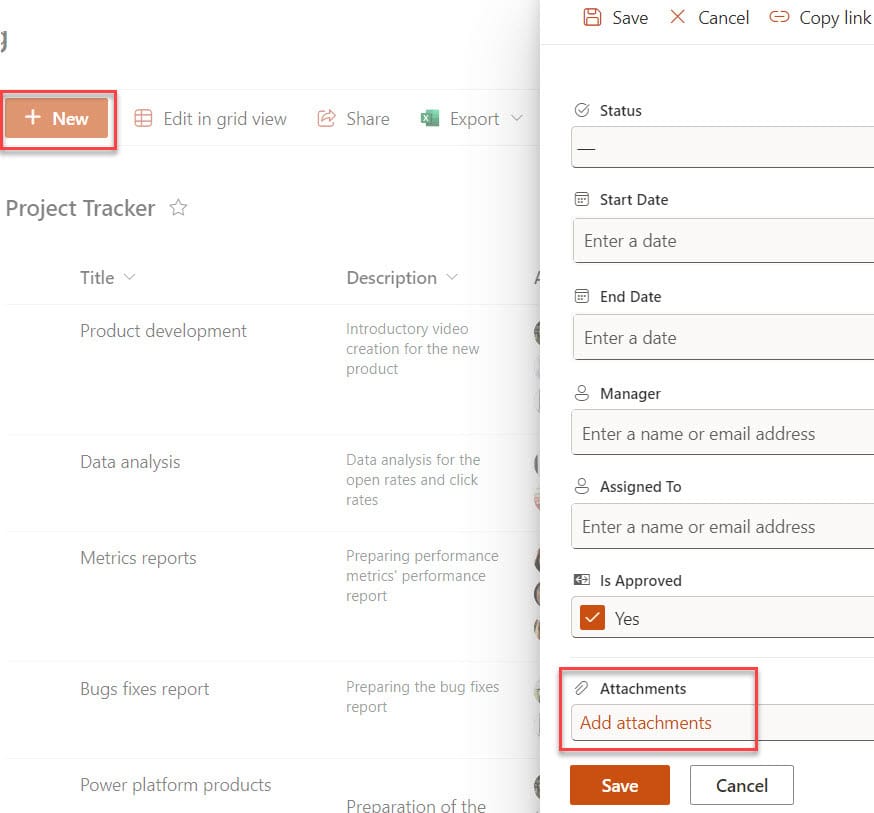Click the Copy link chain icon
The width and height of the screenshot is (874, 813).
(x=779, y=17)
